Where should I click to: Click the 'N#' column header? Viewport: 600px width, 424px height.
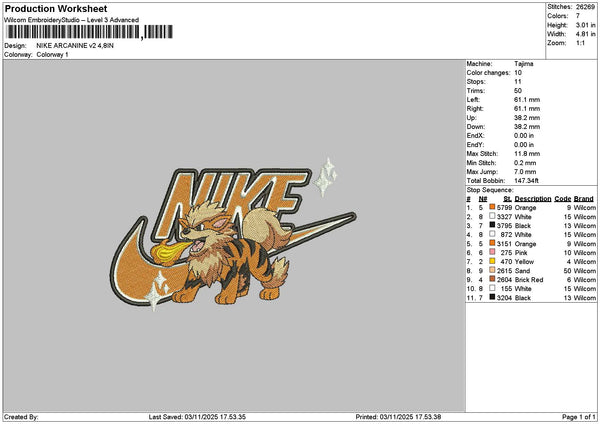click(x=483, y=199)
